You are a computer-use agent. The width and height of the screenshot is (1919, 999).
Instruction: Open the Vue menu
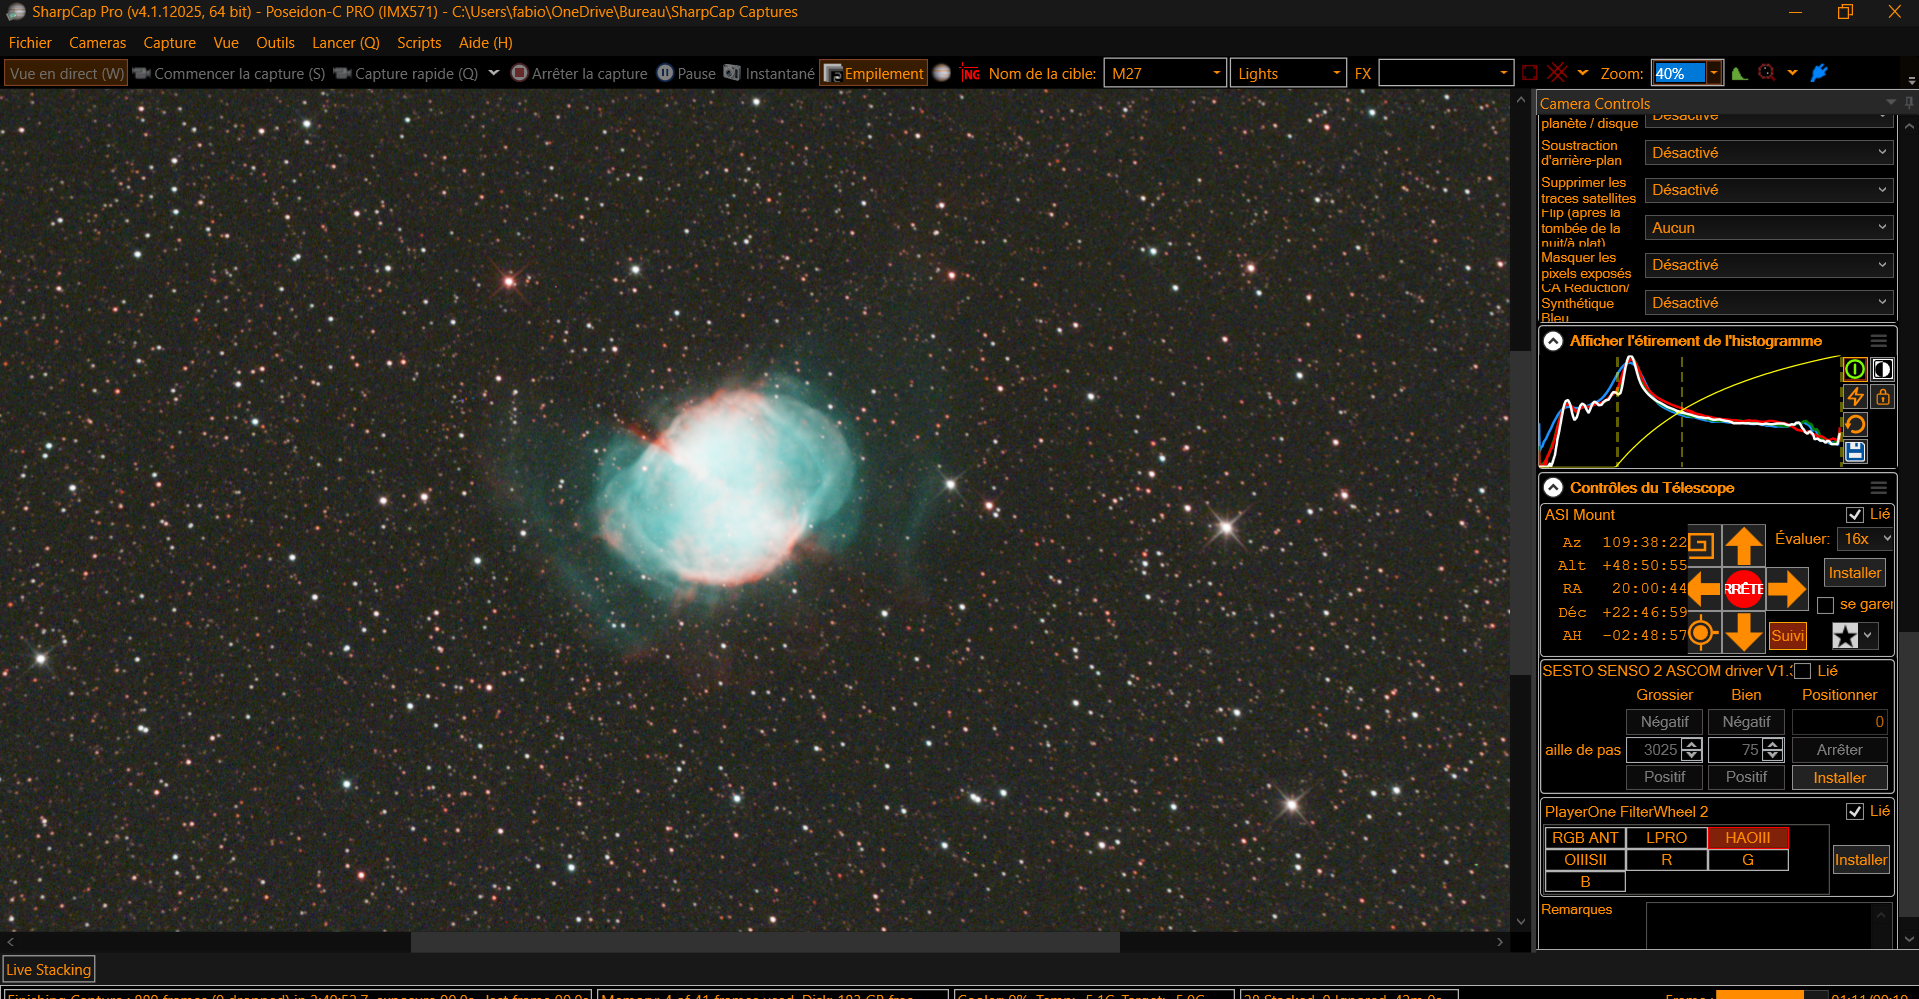click(226, 43)
